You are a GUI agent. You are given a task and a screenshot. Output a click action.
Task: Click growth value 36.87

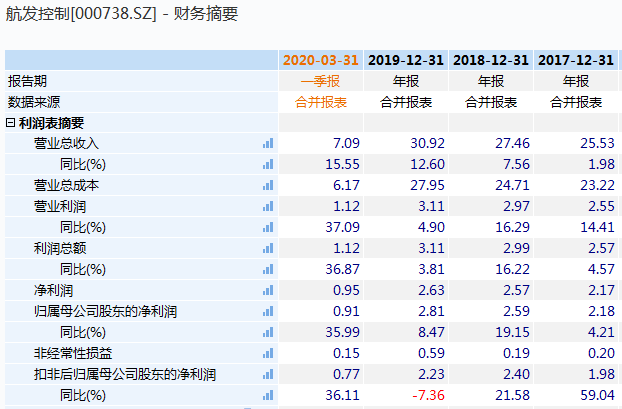point(343,269)
